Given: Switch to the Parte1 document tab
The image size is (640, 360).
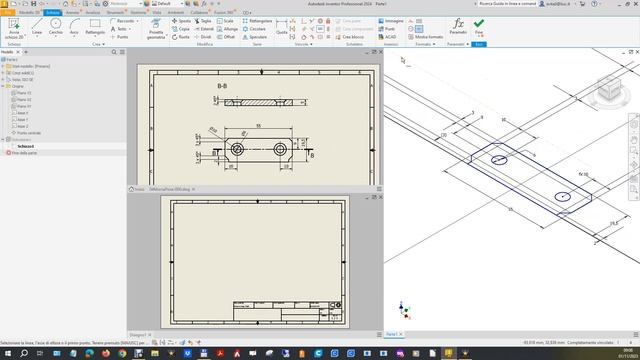Looking at the screenshot, I should click(x=391, y=334).
